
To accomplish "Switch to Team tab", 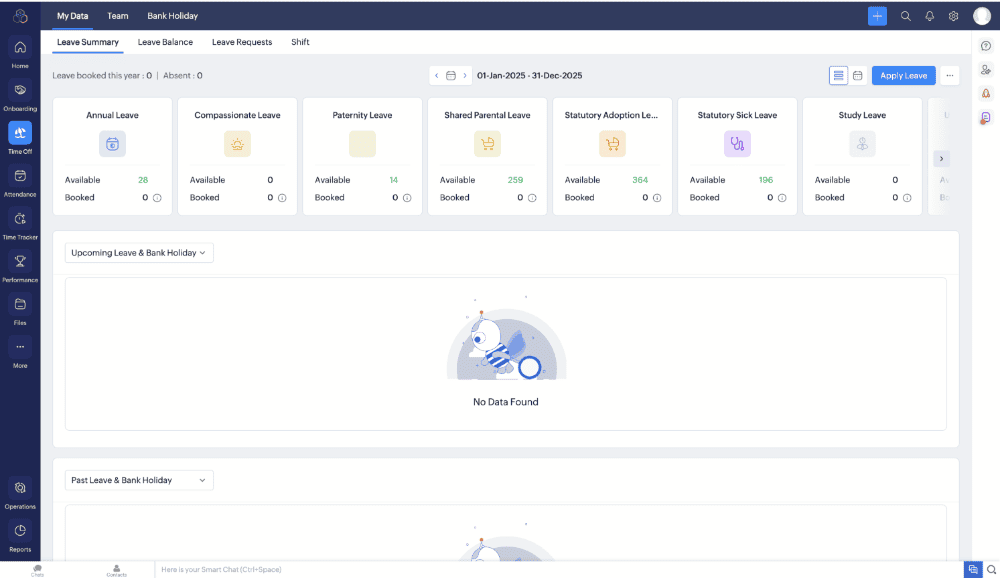I will point(117,16).
